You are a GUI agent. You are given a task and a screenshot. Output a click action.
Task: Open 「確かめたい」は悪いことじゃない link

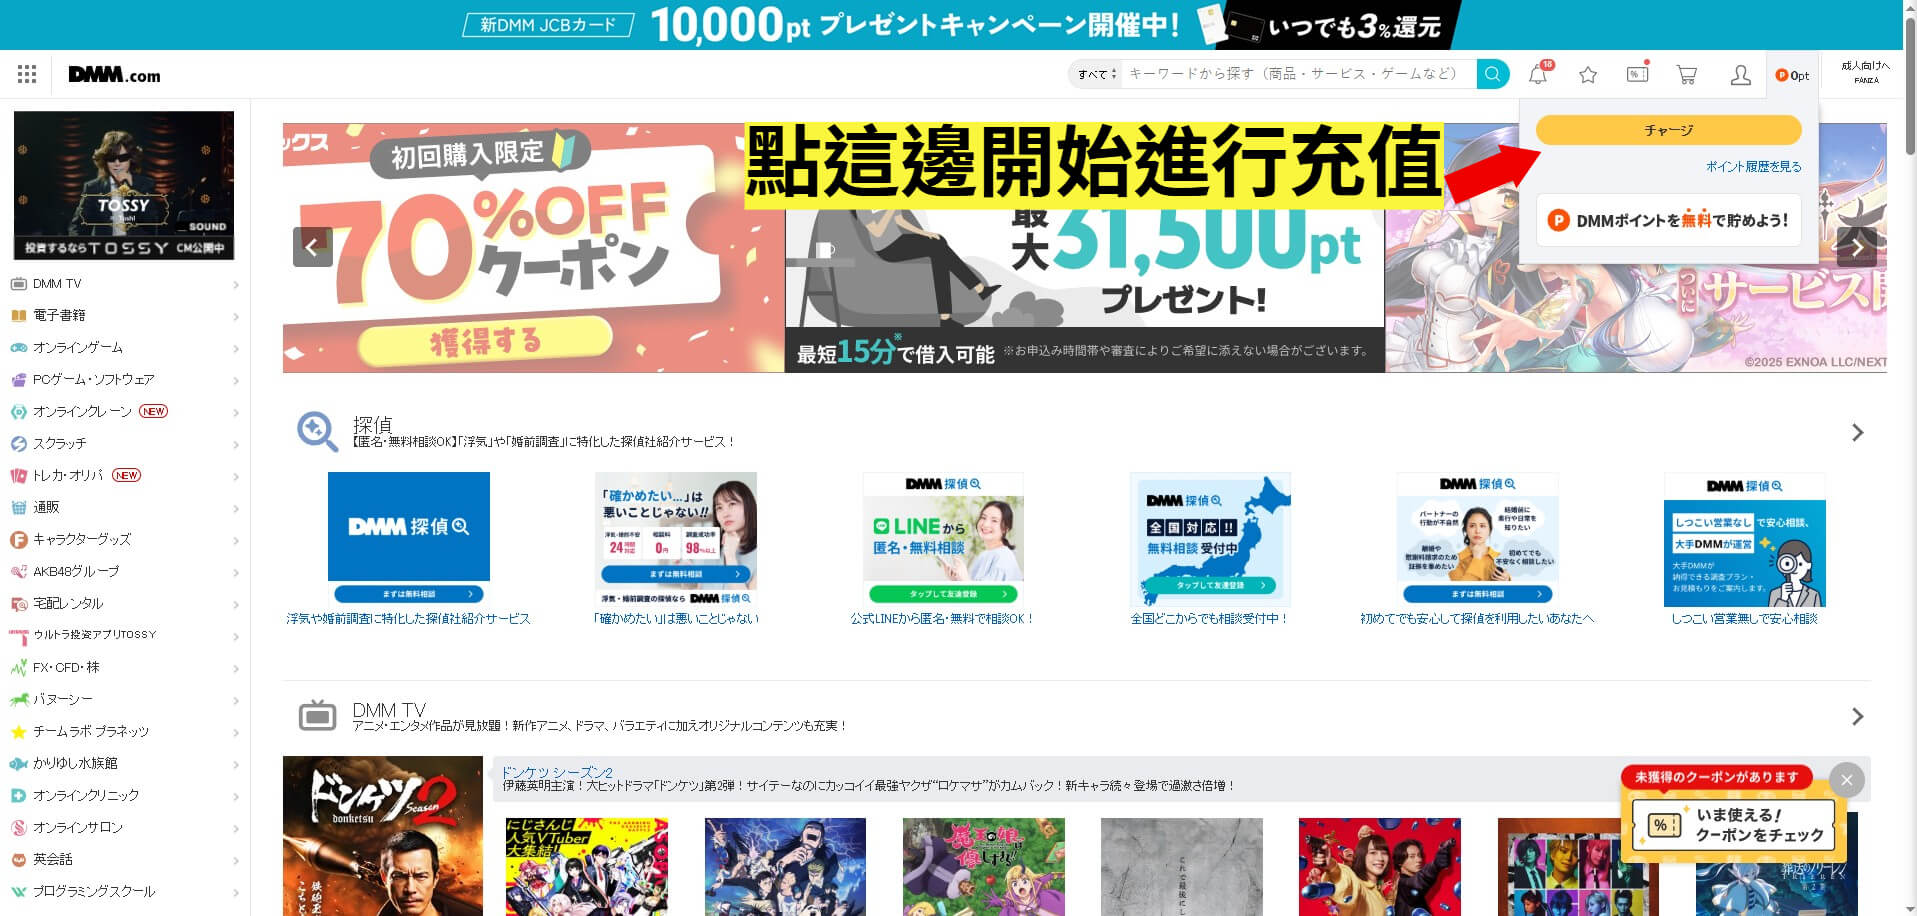click(675, 619)
